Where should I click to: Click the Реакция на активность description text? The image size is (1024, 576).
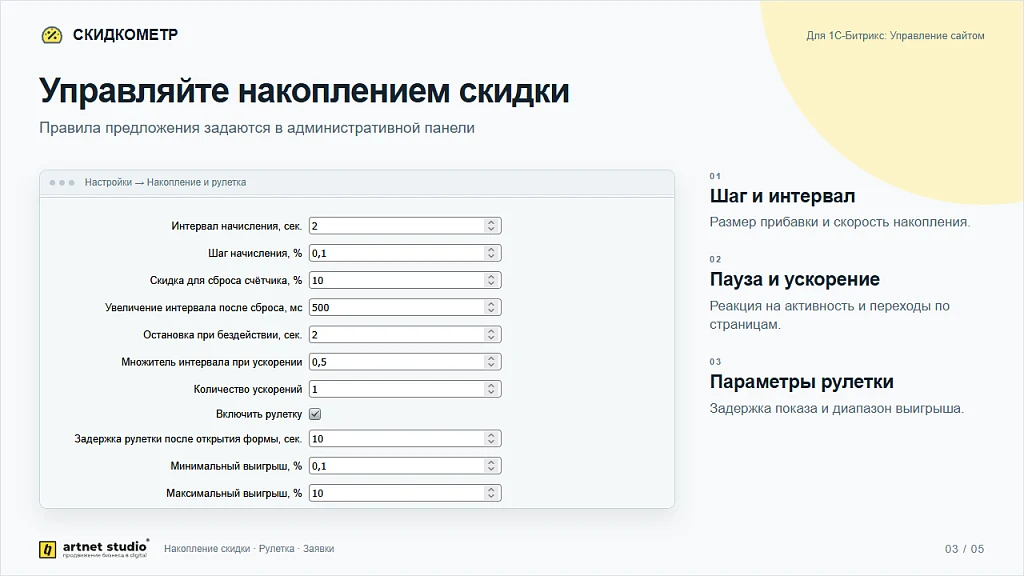point(829,315)
